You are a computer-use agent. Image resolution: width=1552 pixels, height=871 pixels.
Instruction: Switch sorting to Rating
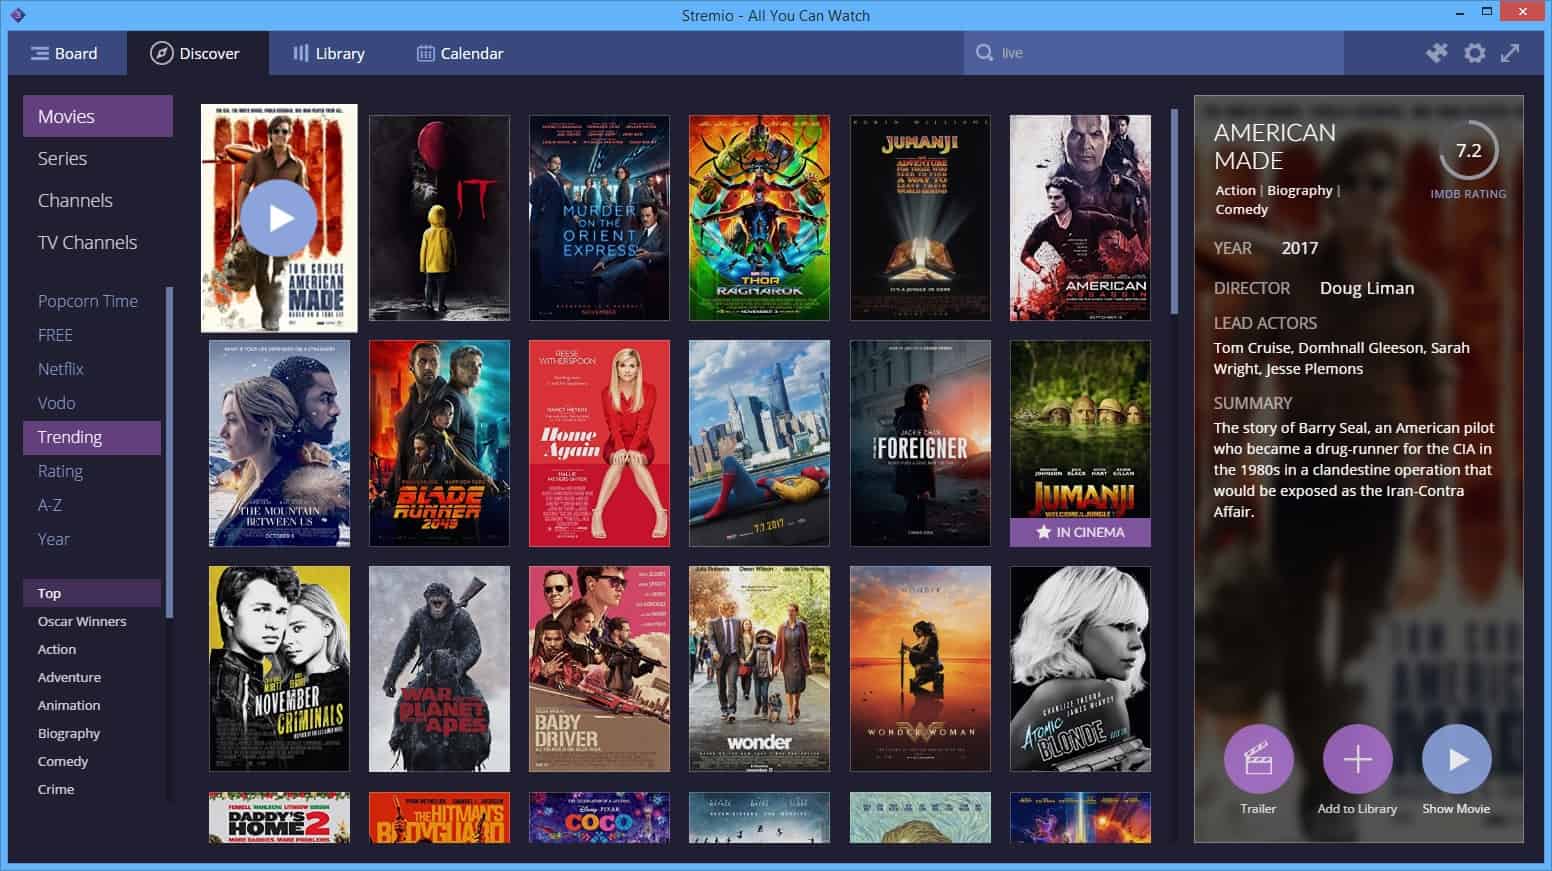tap(60, 471)
